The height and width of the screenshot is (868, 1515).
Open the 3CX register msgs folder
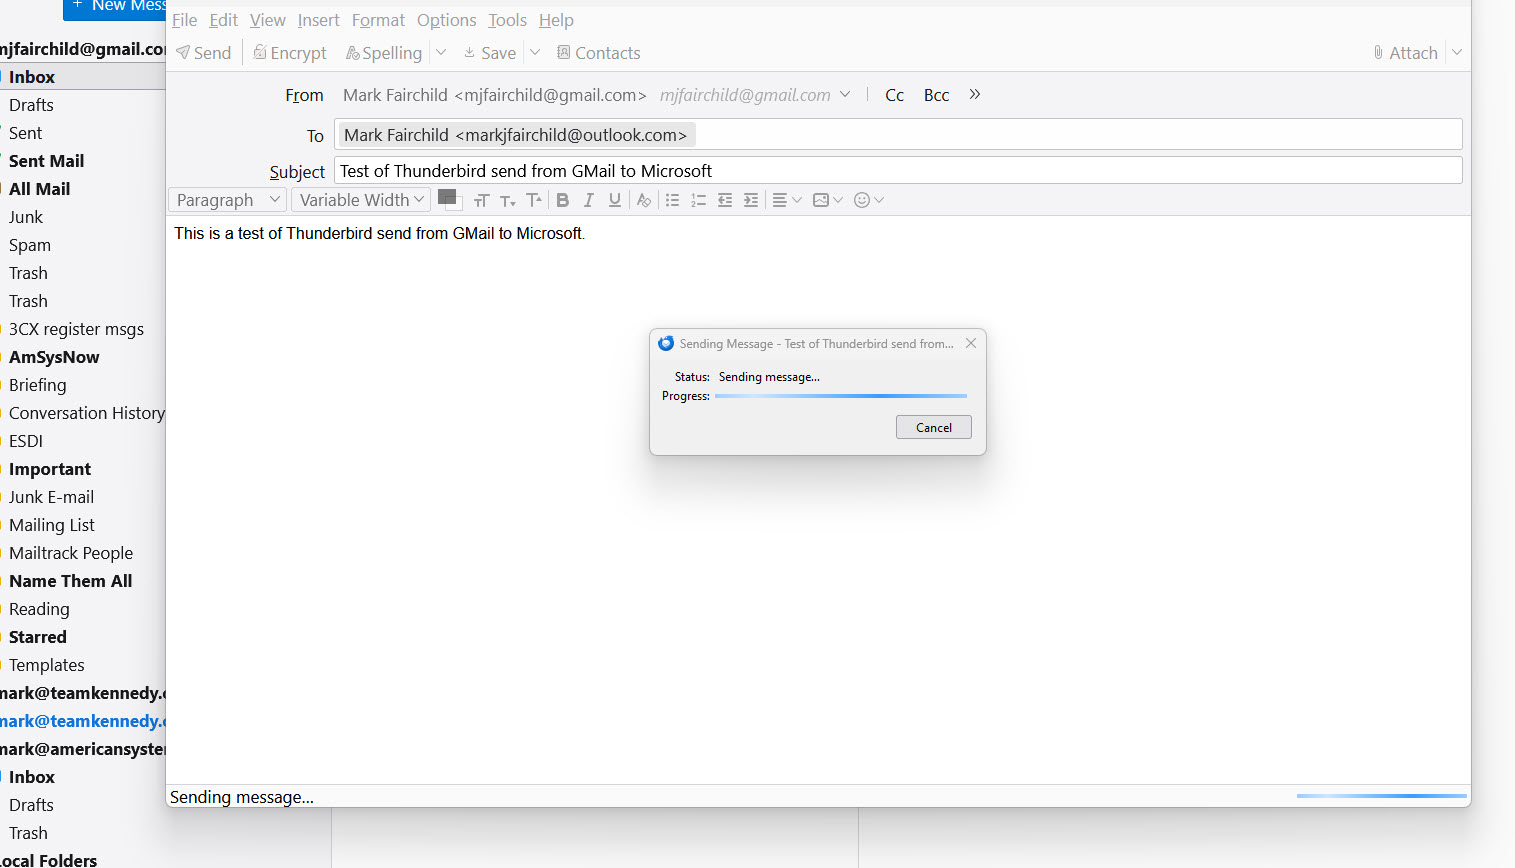click(76, 329)
